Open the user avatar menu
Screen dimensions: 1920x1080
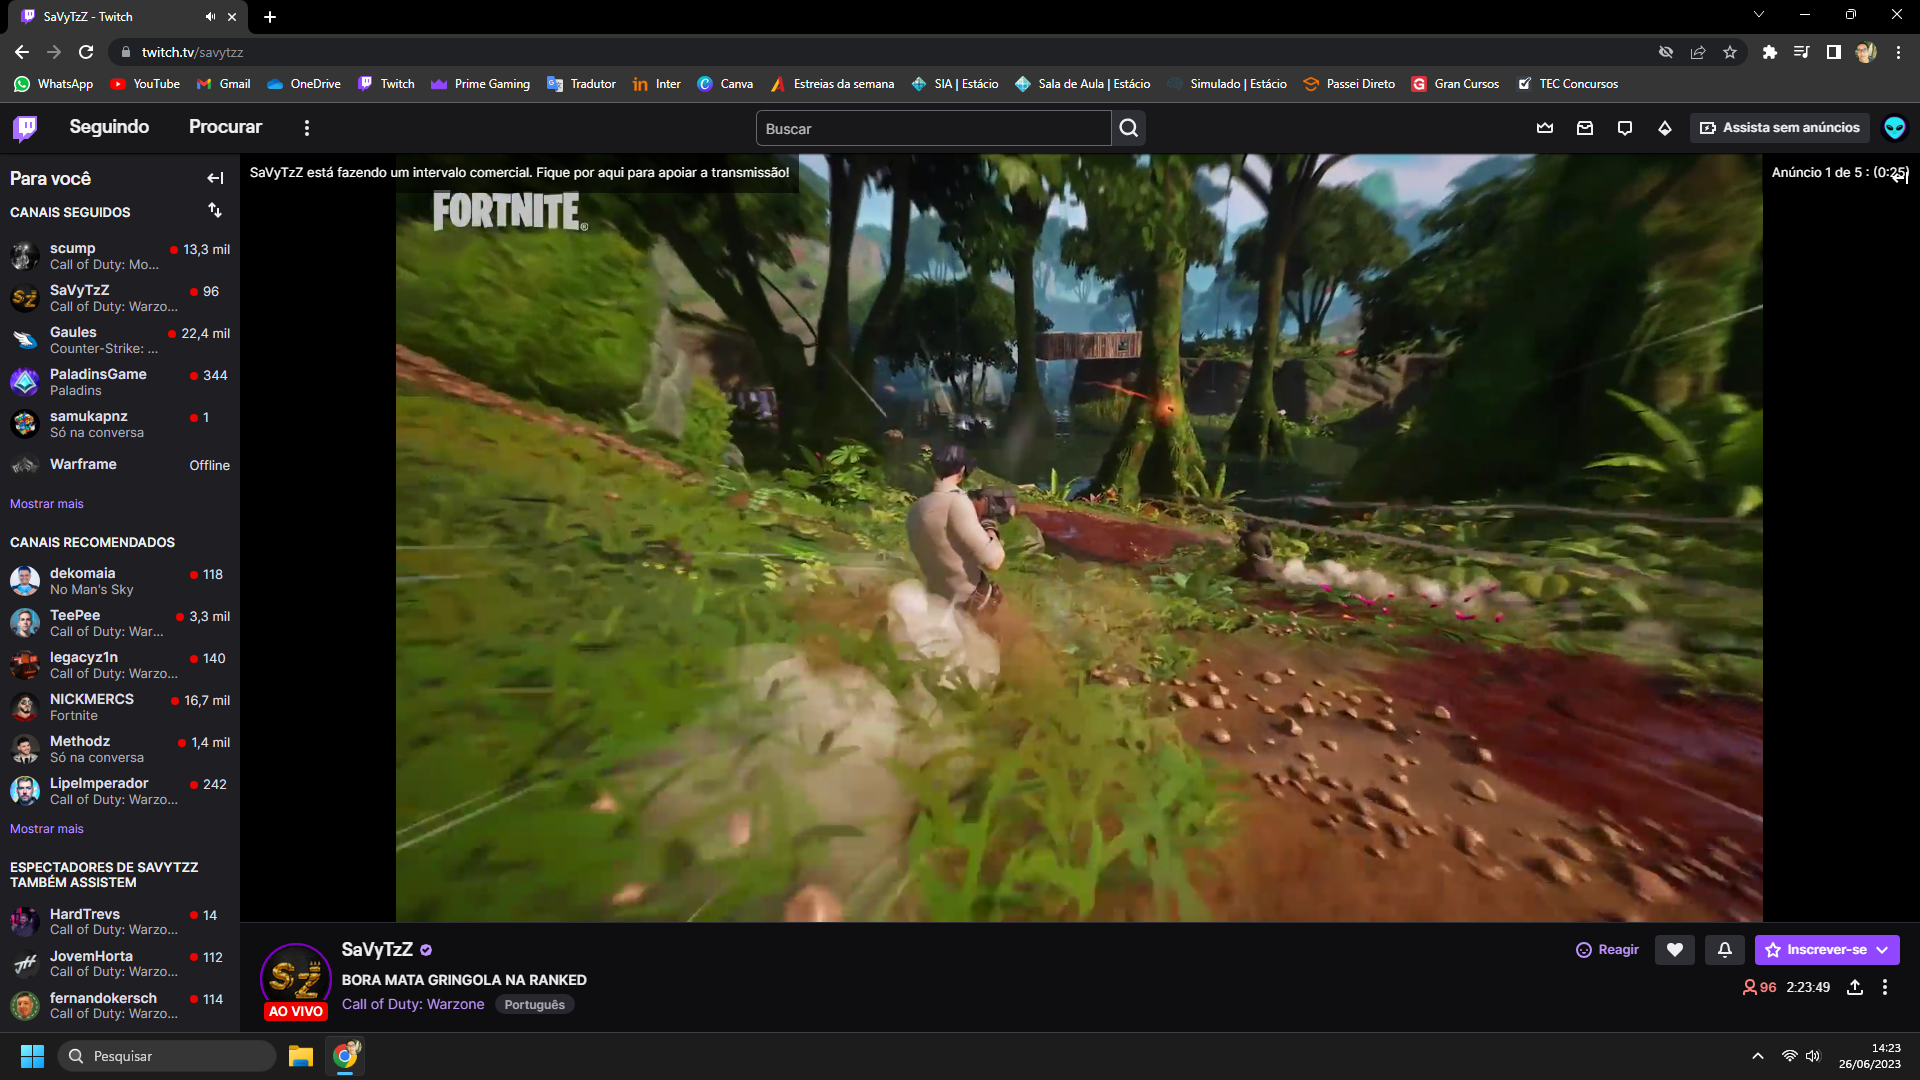click(1894, 128)
